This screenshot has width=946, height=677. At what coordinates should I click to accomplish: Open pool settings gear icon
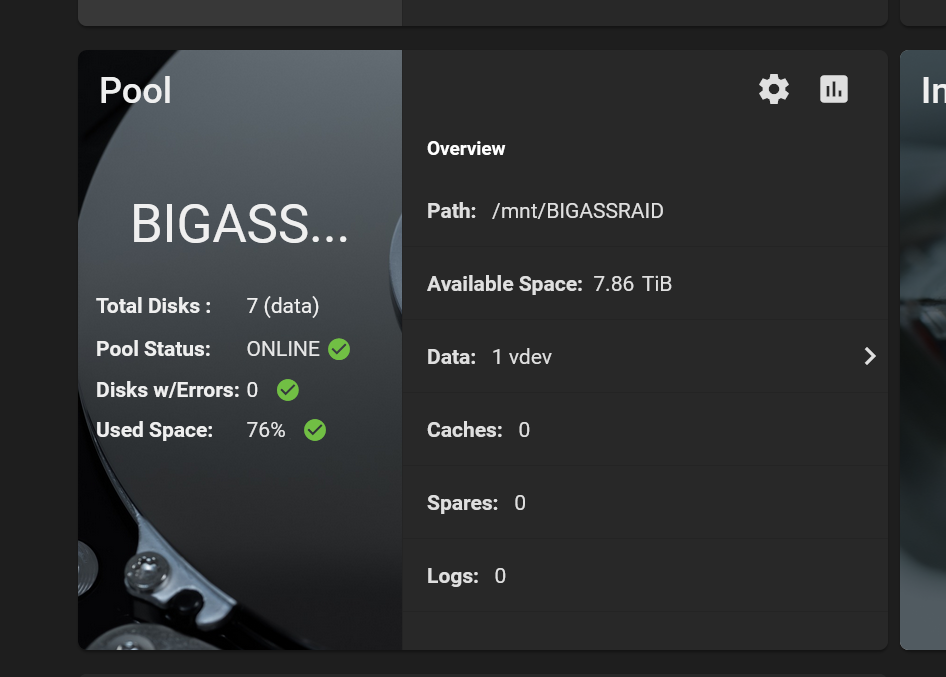pos(773,89)
